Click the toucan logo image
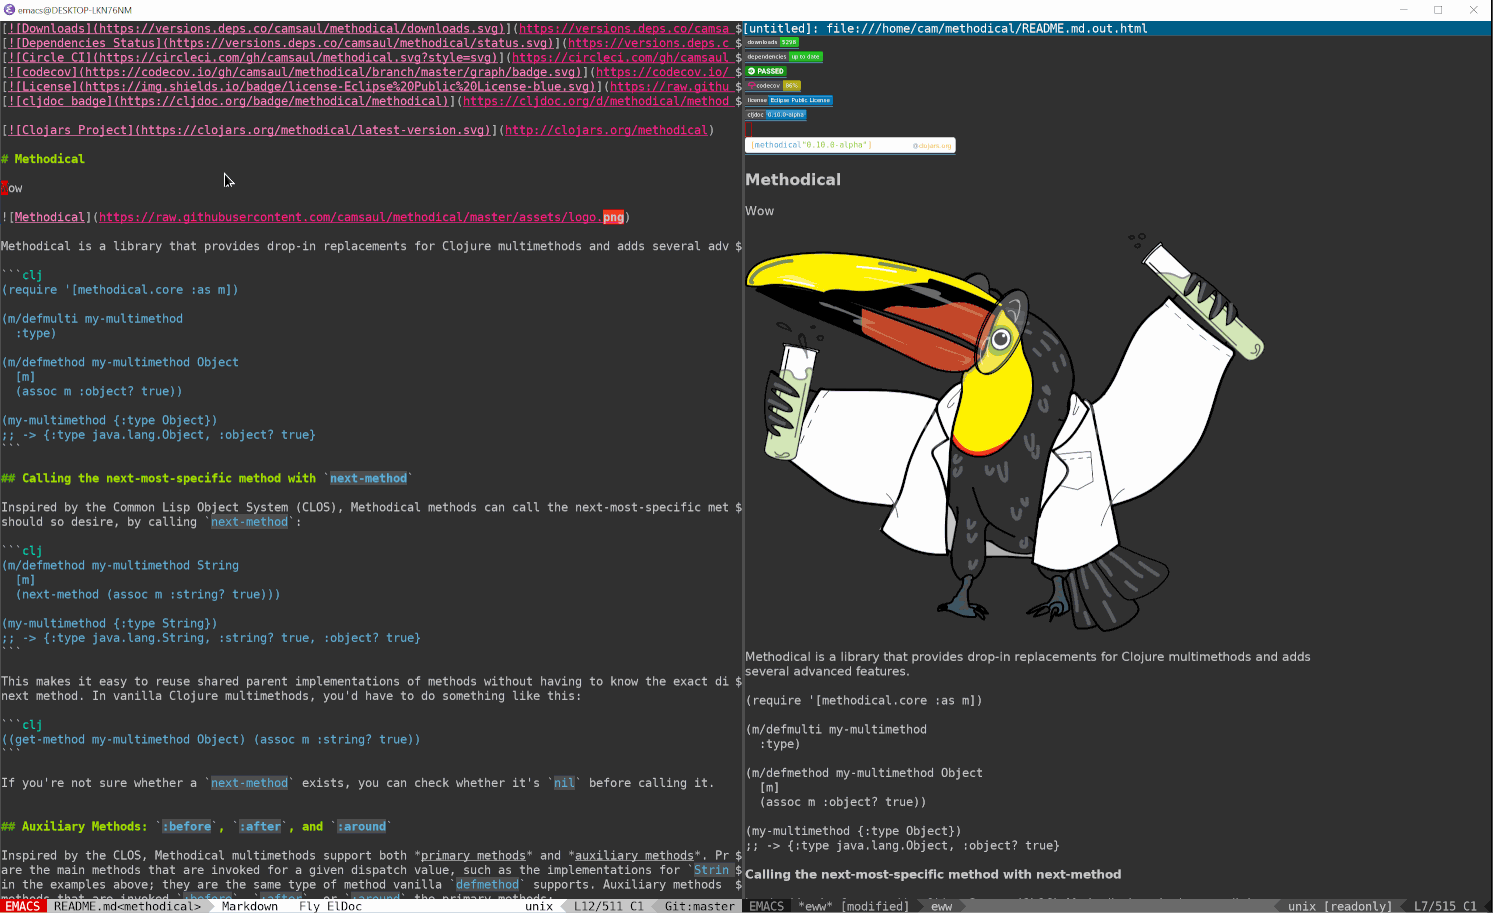 coord(1004,430)
